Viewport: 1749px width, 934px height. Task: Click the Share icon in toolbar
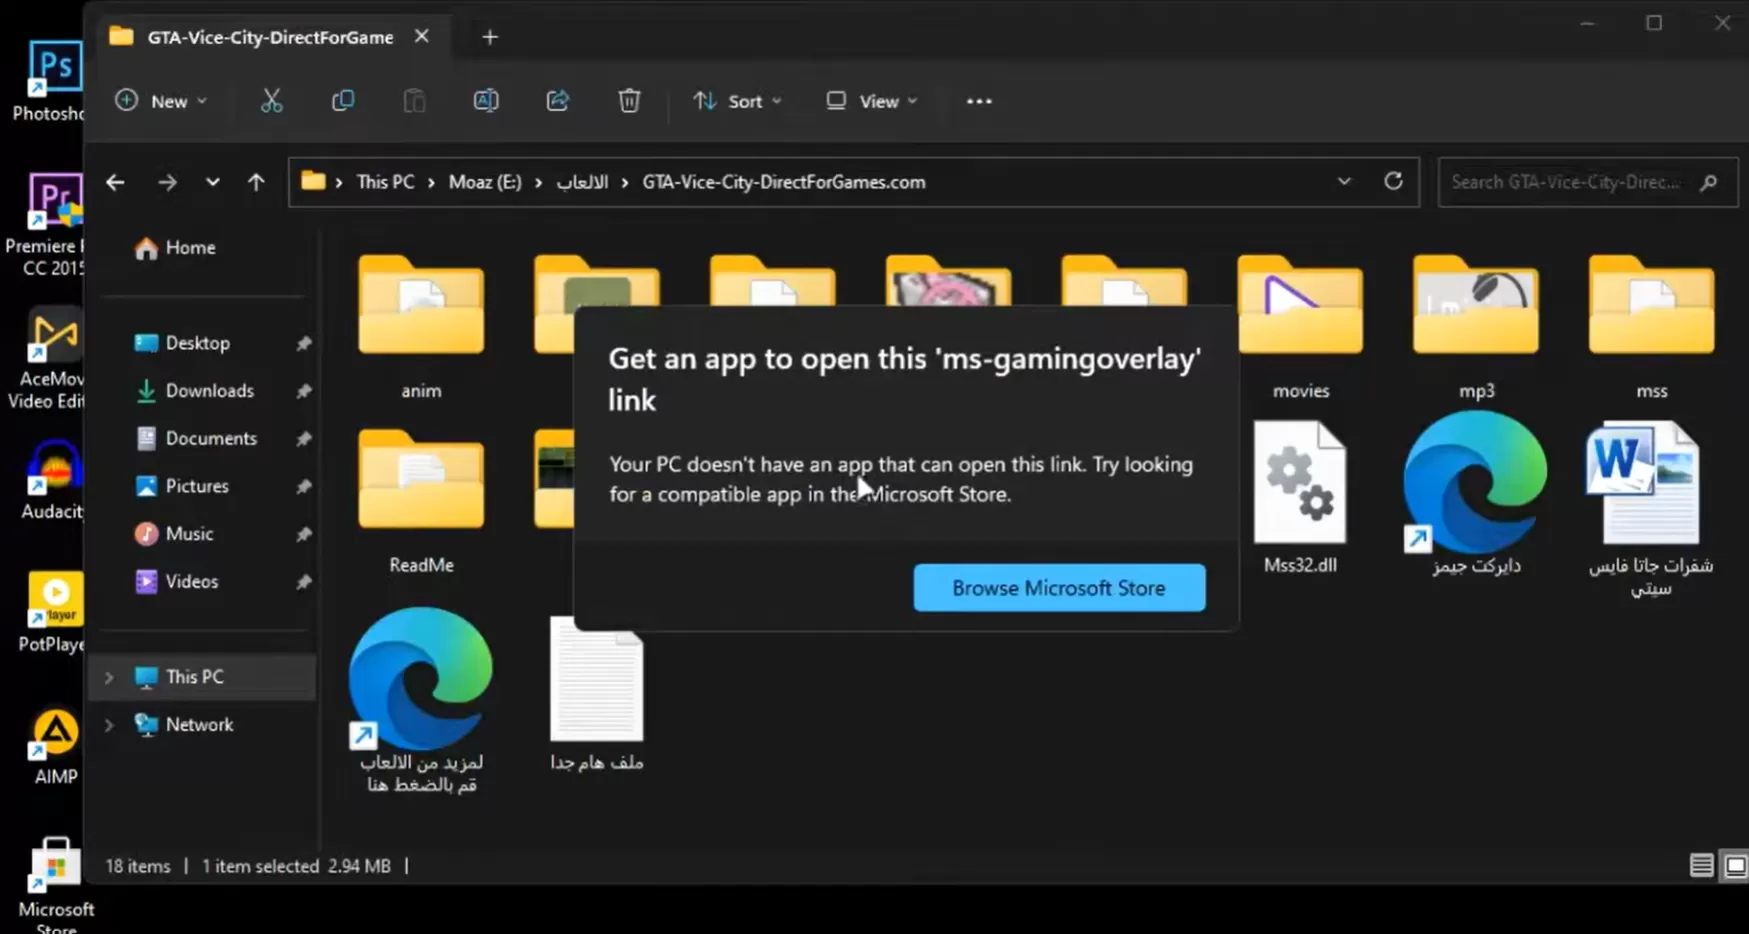[558, 101]
